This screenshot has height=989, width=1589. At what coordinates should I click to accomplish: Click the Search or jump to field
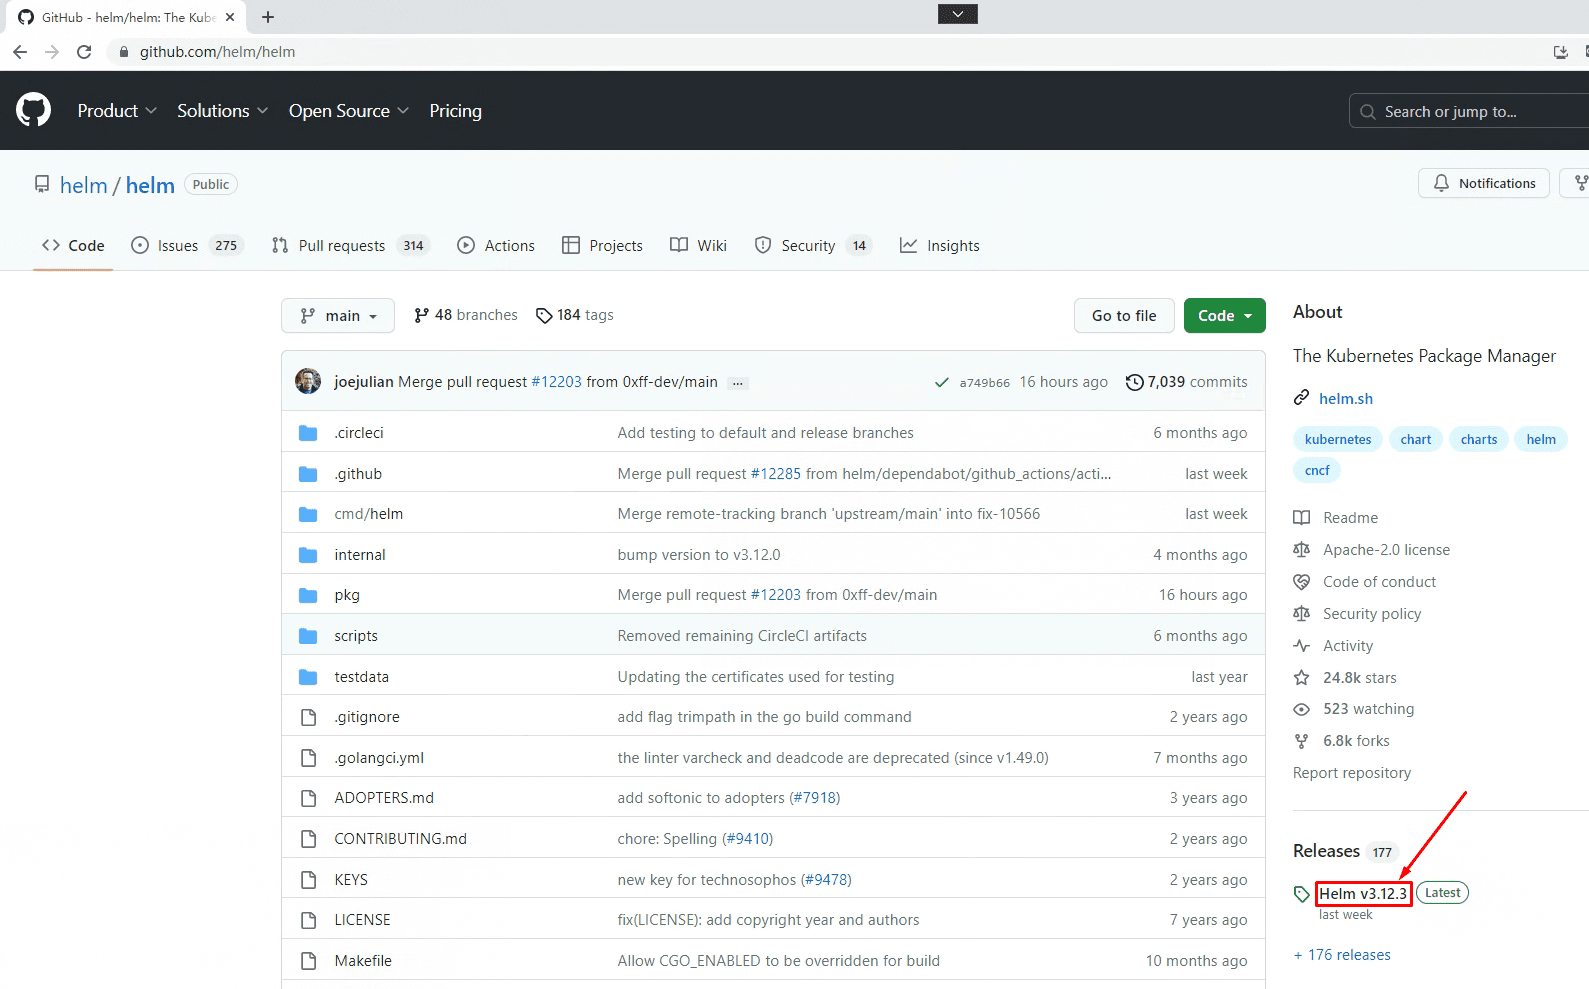pos(1468,111)
